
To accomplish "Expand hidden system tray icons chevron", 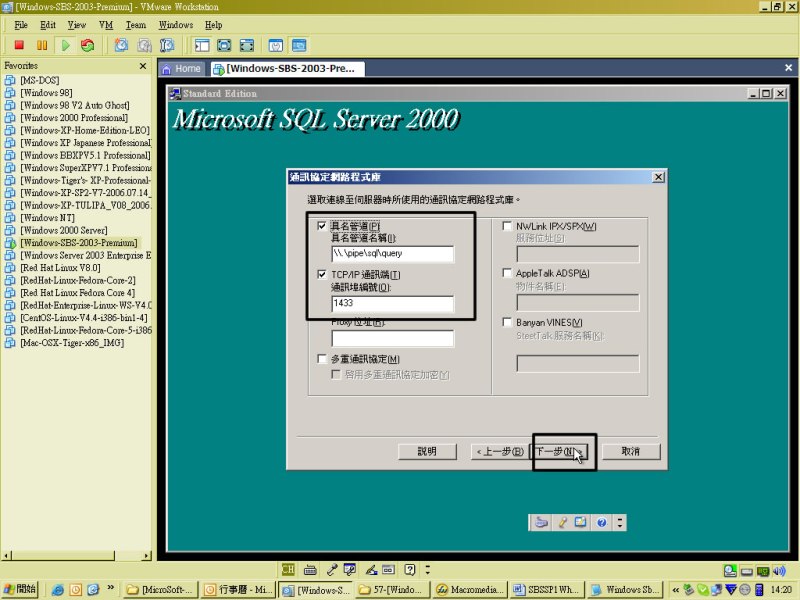I will click(x=676, y=590).
